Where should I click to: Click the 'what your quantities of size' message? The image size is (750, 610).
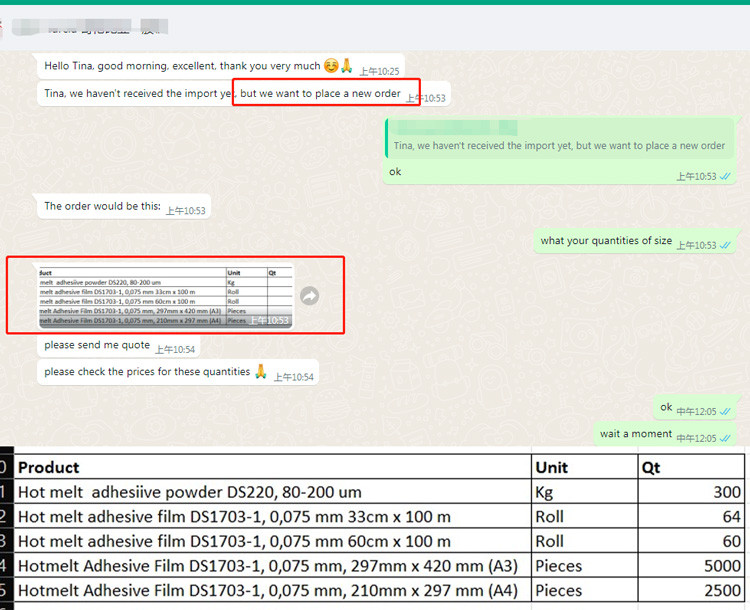pyautogui.click(x=634, y=241)
